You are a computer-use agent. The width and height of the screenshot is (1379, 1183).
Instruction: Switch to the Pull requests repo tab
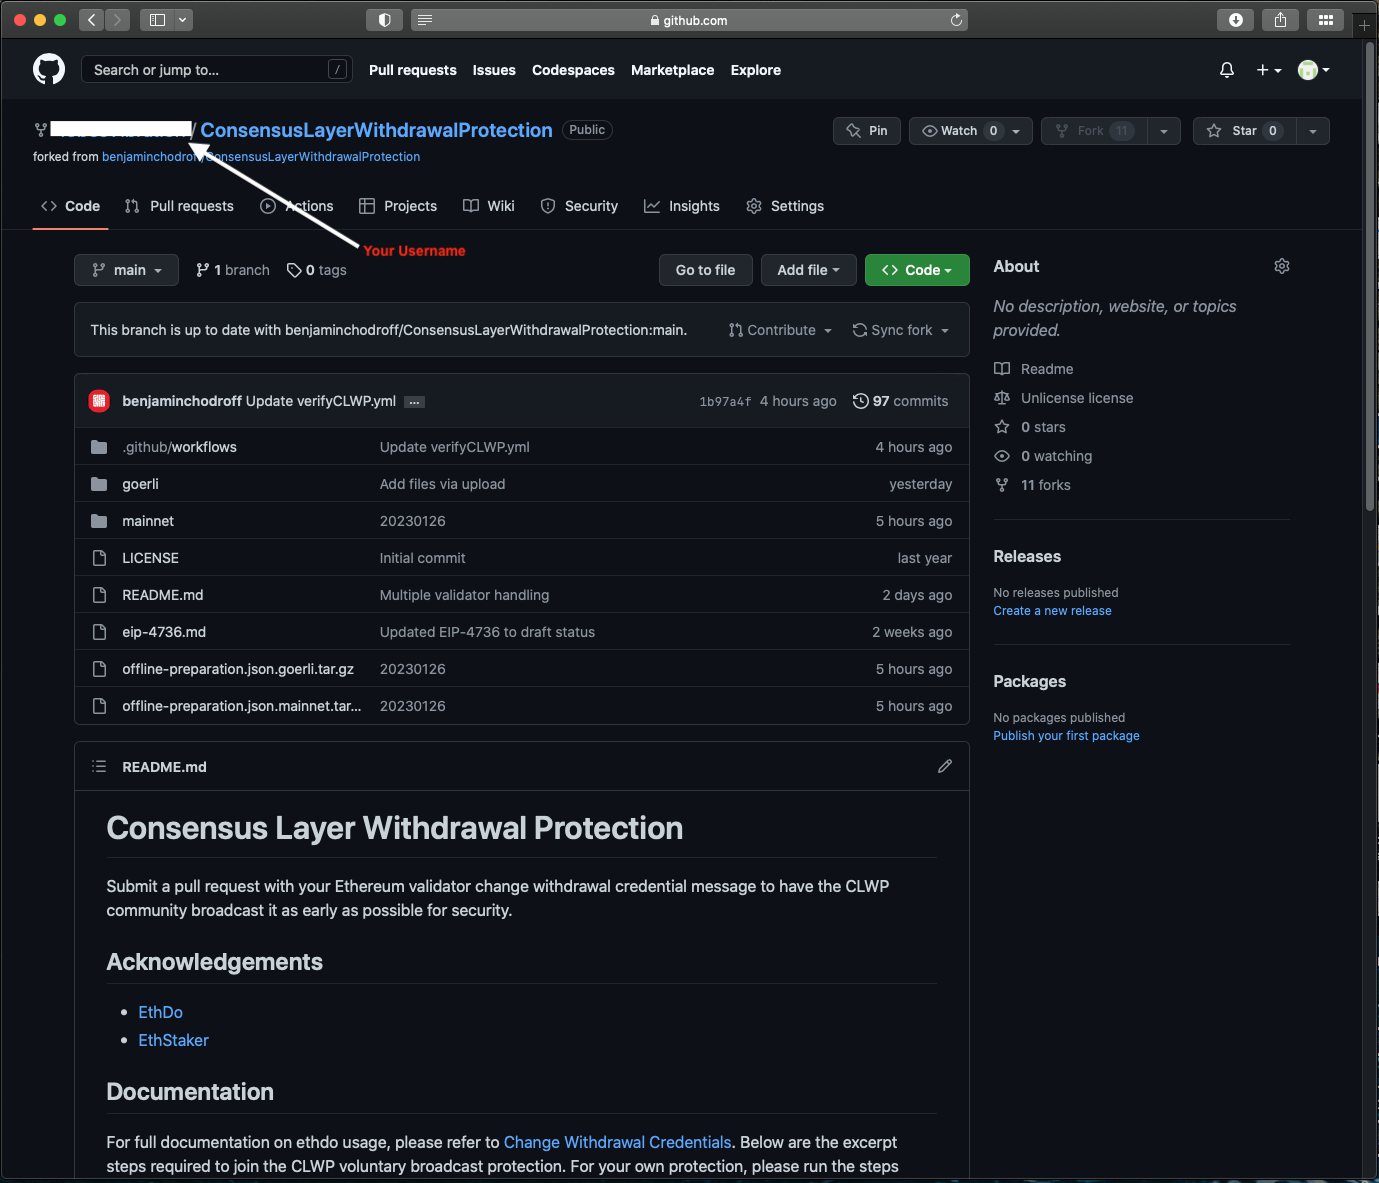coord(179,206)
